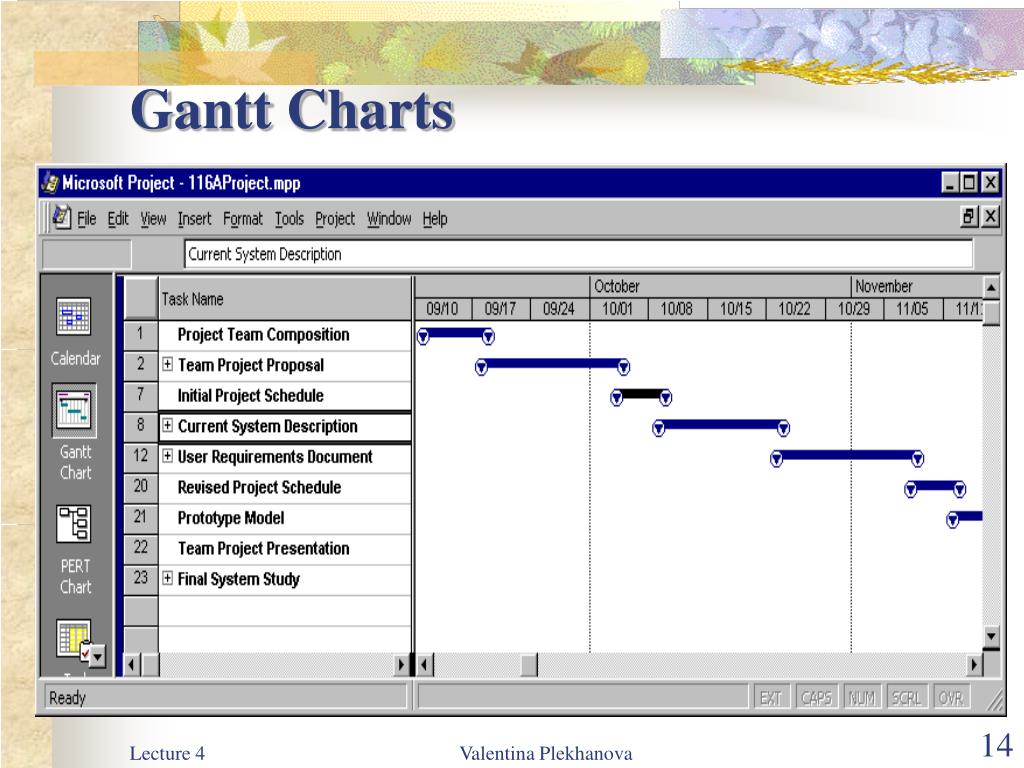Click the Task Usage view icon
Image resolution: width=1024 pixels, height=768 pixels.
(x=73, y=639)
